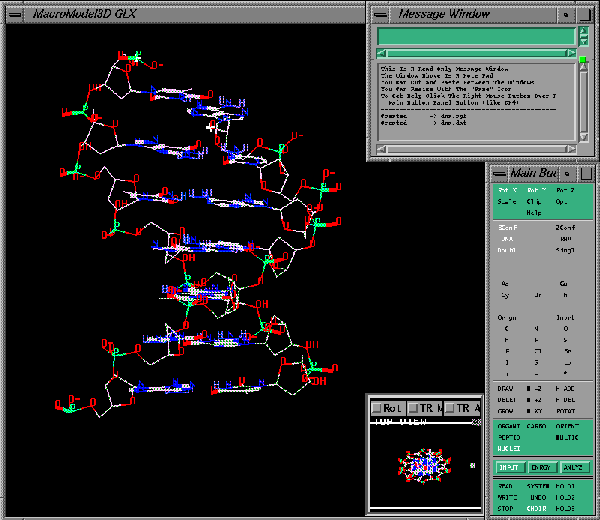Enable the TR M checkbox
600x520 pixels.
click(x=413, y=409)
